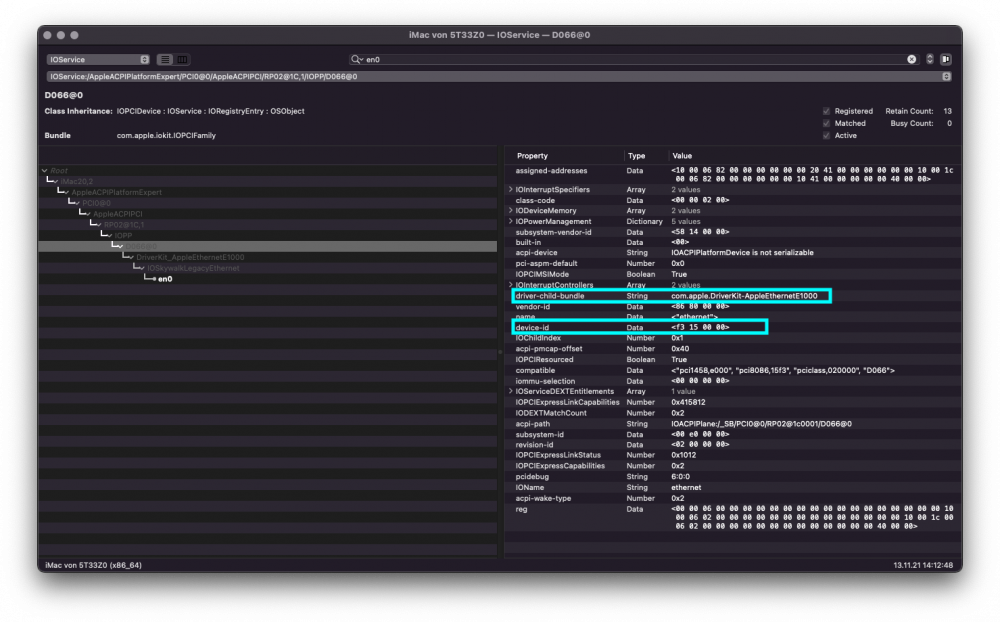The width and height of the screenshot is (1000, 622).
Task: Select the IOName property row
Action: 733,487
